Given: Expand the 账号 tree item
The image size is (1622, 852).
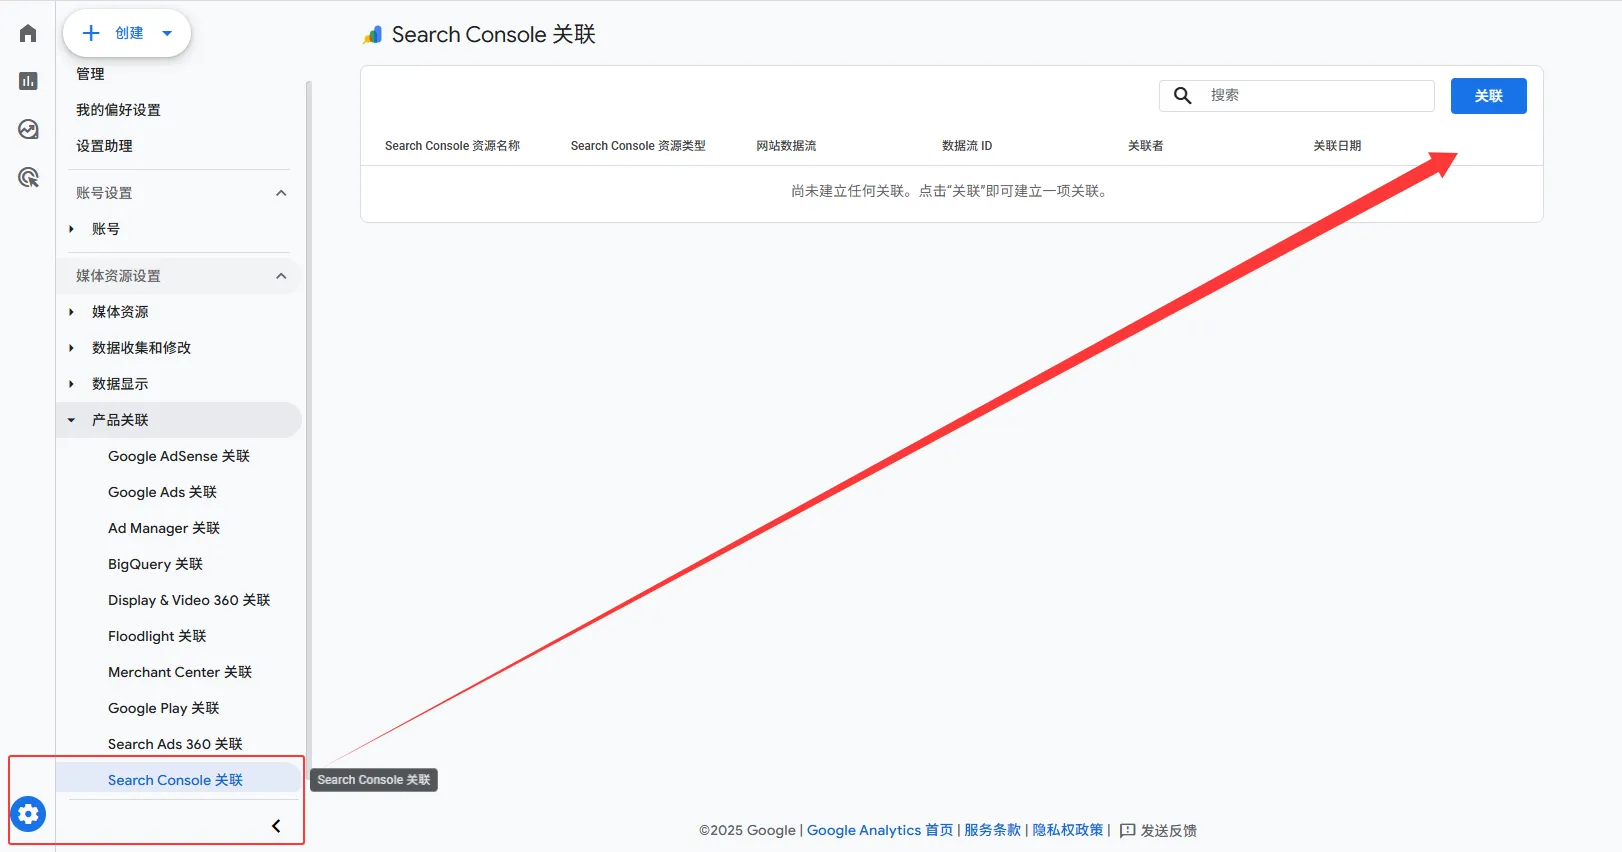Looking at the screenshot, I should [x=71, y=229].
